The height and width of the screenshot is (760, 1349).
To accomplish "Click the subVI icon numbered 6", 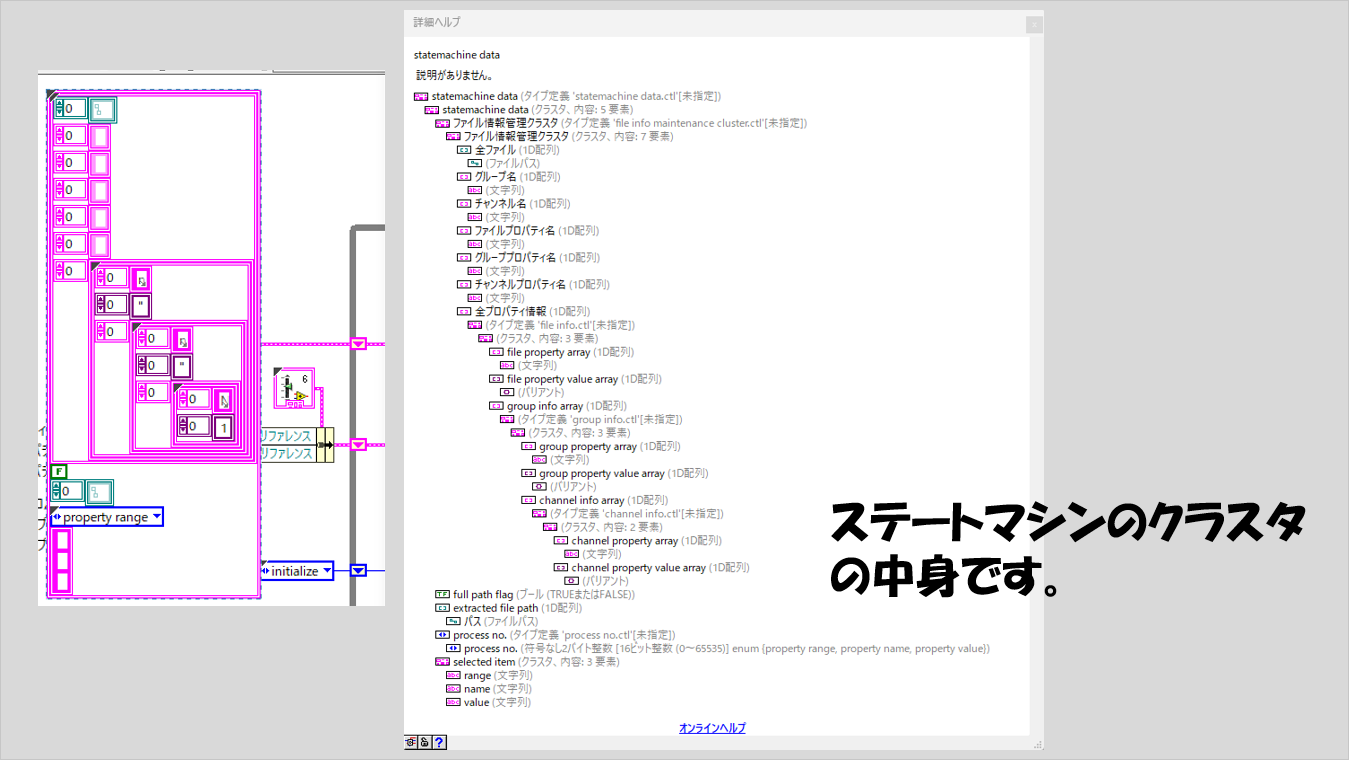I will click(295, 387).
